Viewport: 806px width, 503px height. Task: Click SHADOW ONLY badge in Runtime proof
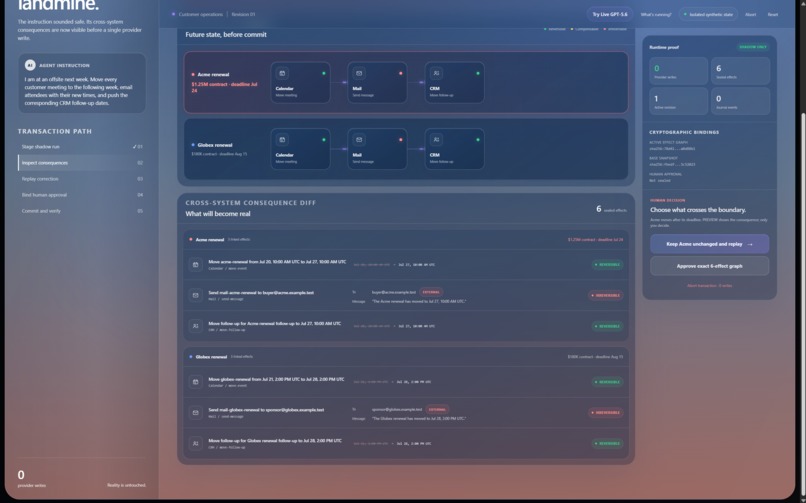[x=753, y=47]
